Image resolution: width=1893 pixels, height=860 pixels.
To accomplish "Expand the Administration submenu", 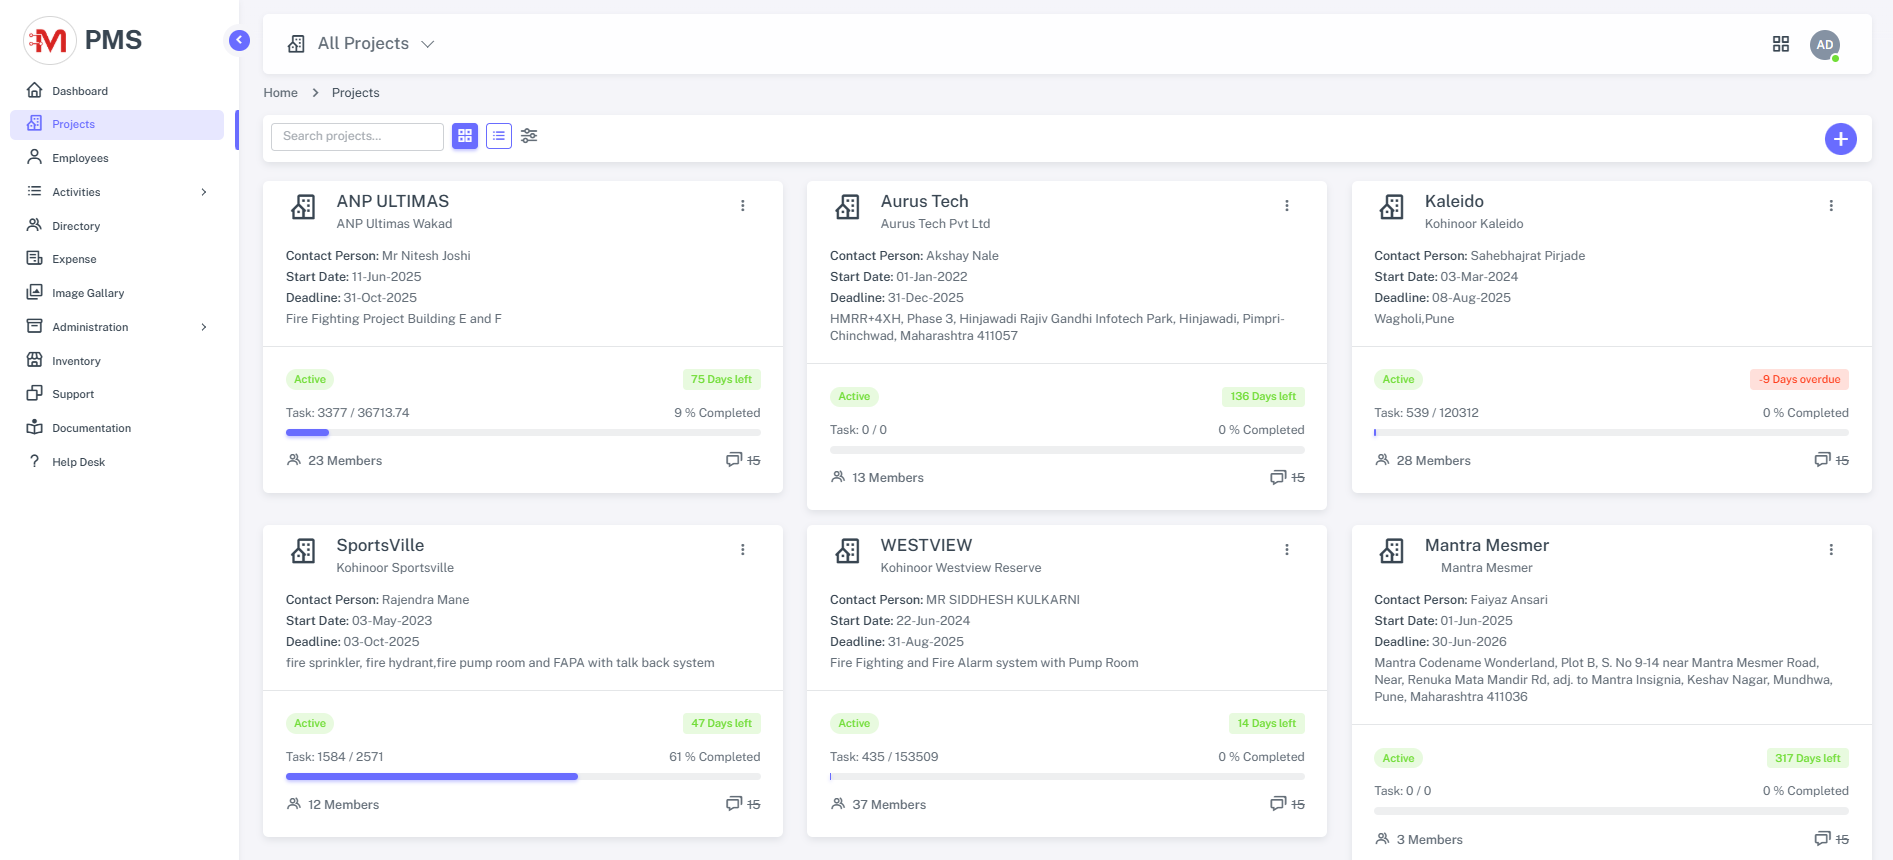I will [x=204, y=327].
